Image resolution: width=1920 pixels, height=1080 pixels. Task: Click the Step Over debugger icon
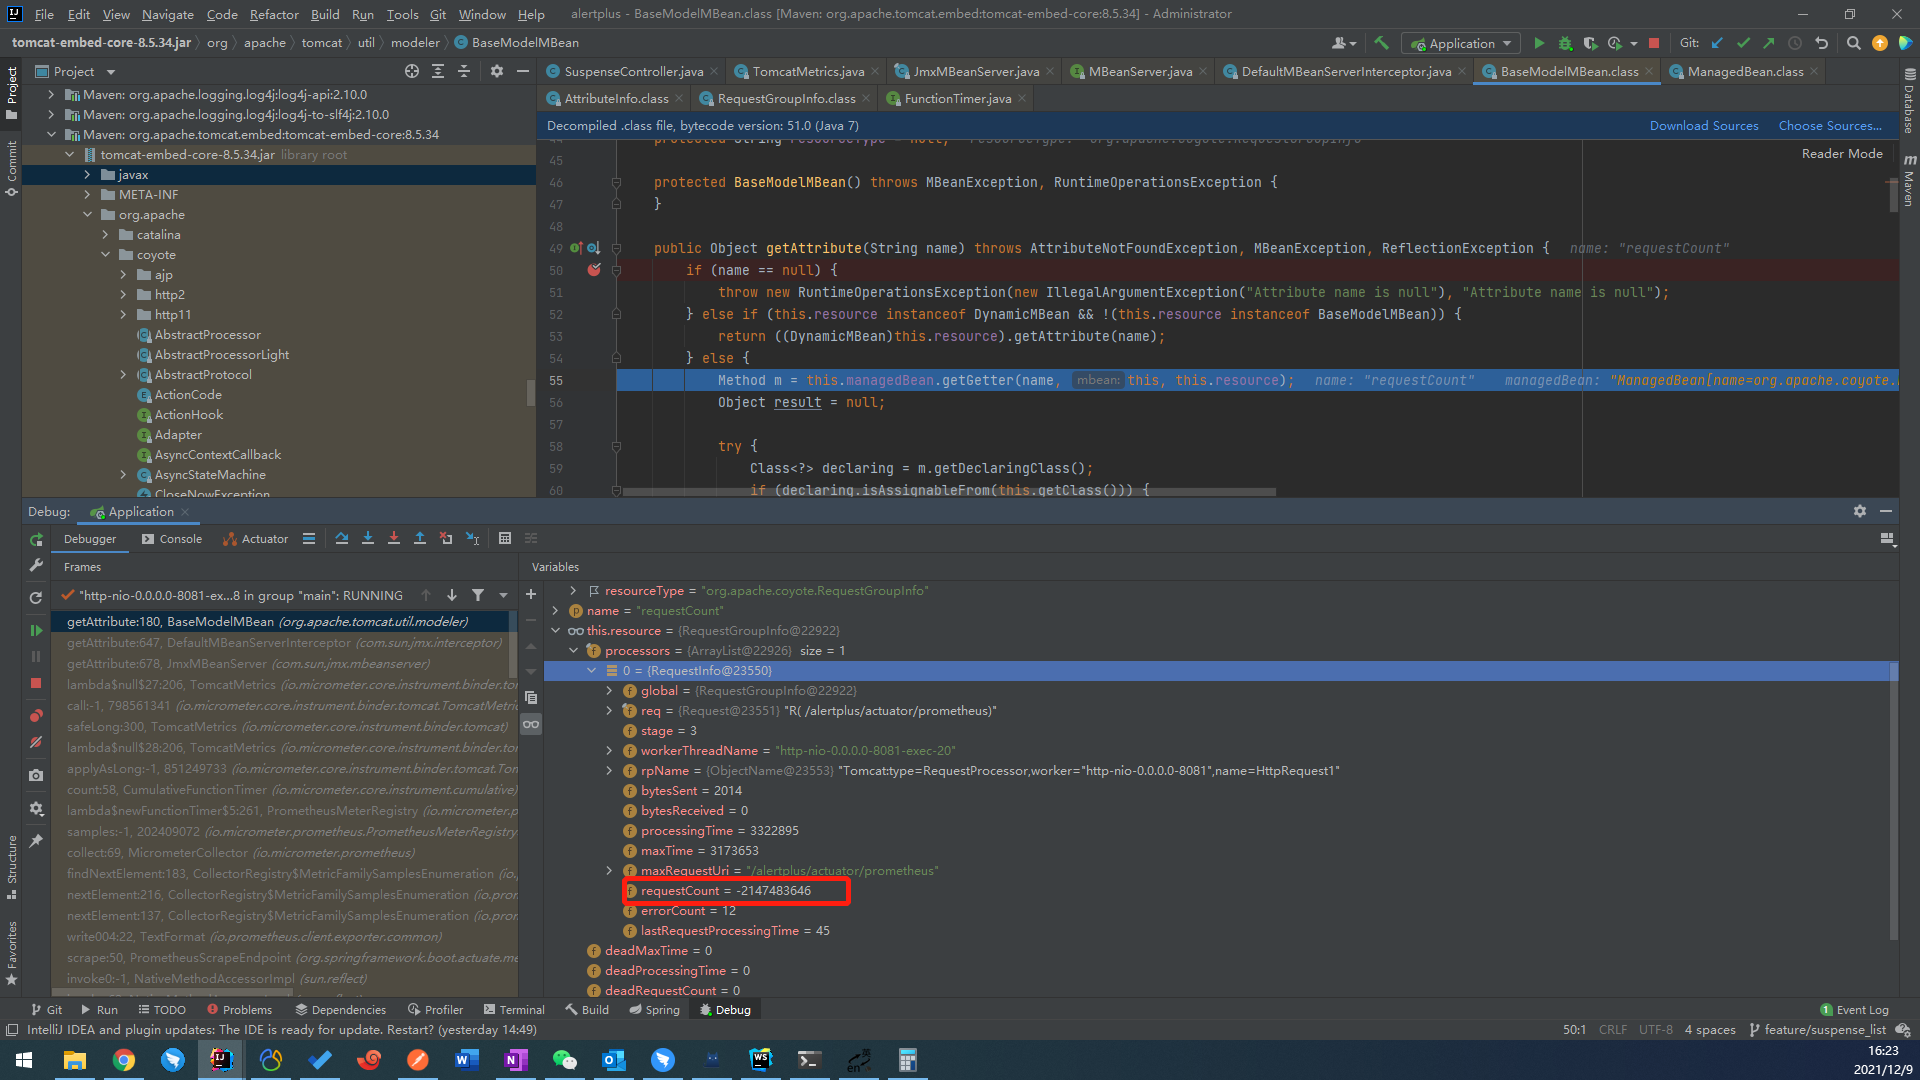point(342,539)
